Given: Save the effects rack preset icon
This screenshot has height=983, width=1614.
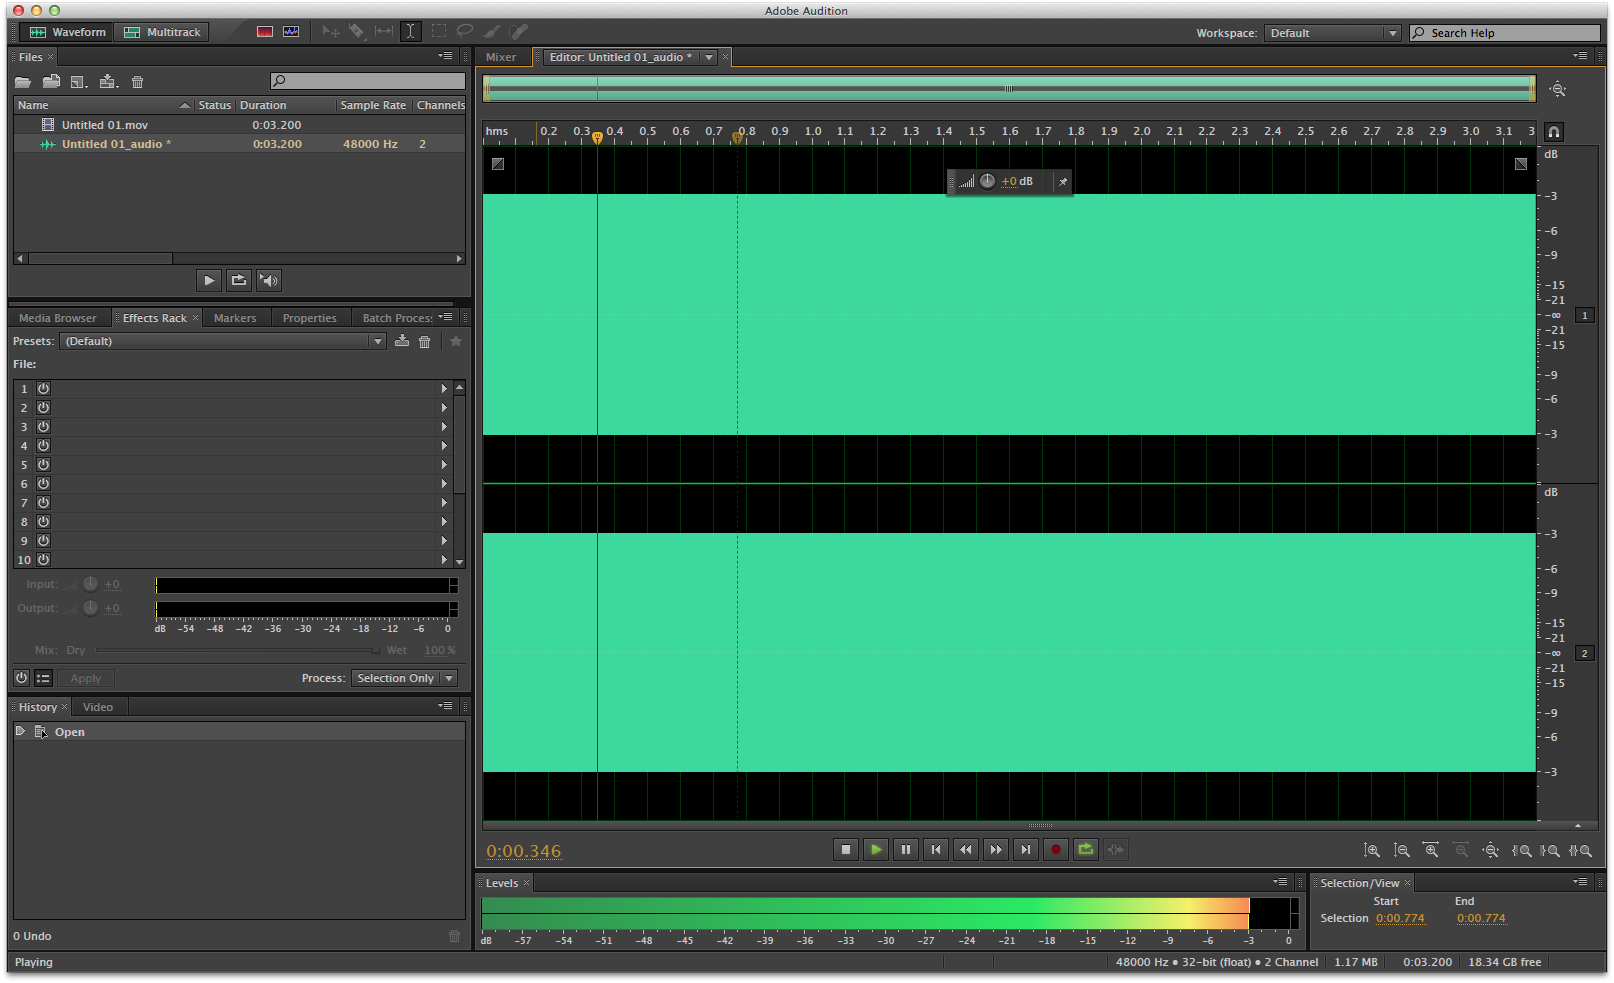Looking at the screenshot, I should pyautogui.click(x=402, y=342).
